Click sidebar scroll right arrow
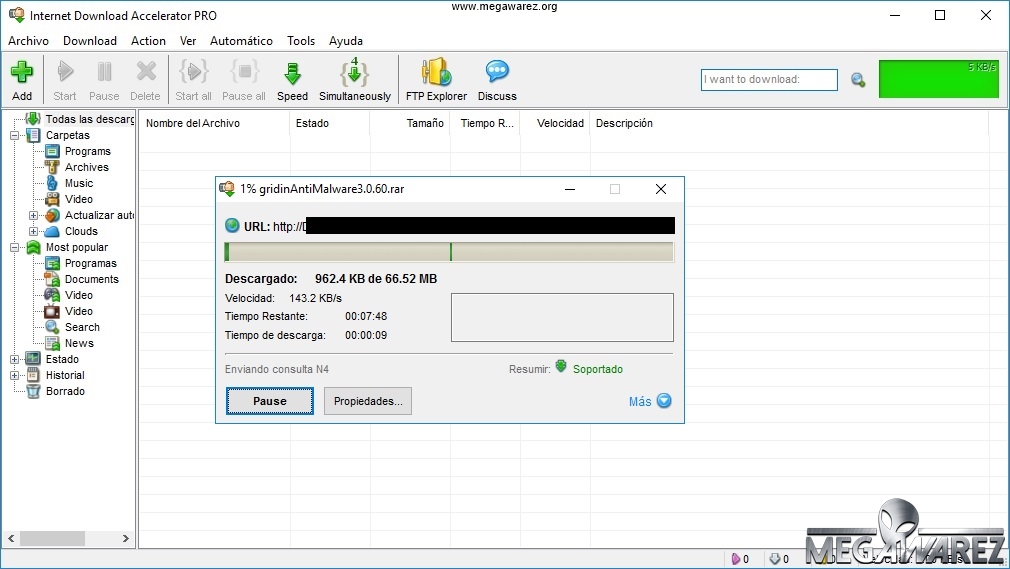The height and width of the screenshot is (569, 1010). click(x=126, y=538)
